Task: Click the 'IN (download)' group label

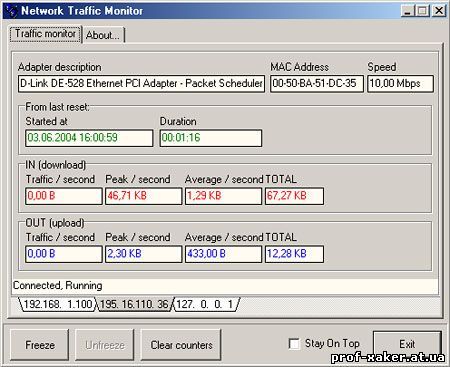Action: [x=56, y=165]
